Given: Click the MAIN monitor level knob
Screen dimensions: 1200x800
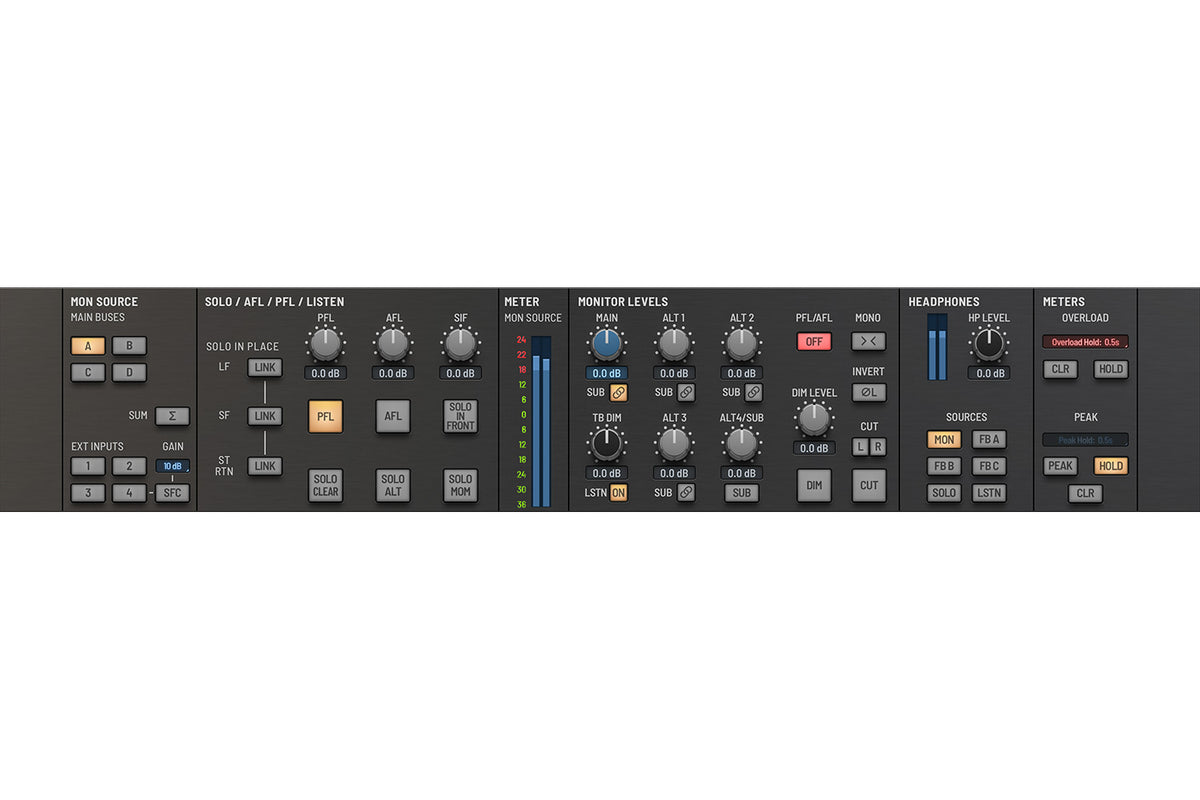Looking at the screenshot, I should point(607,344).
